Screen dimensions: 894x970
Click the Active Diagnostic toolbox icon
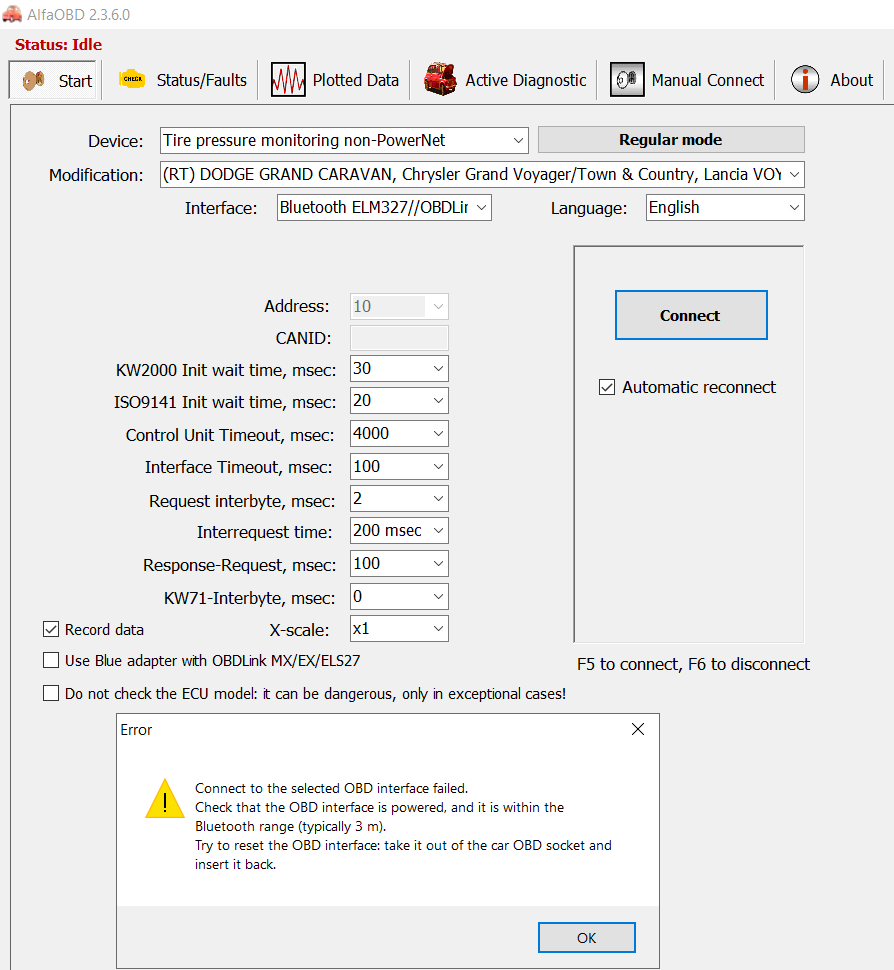pyautogui.click(x=440, y=80)
